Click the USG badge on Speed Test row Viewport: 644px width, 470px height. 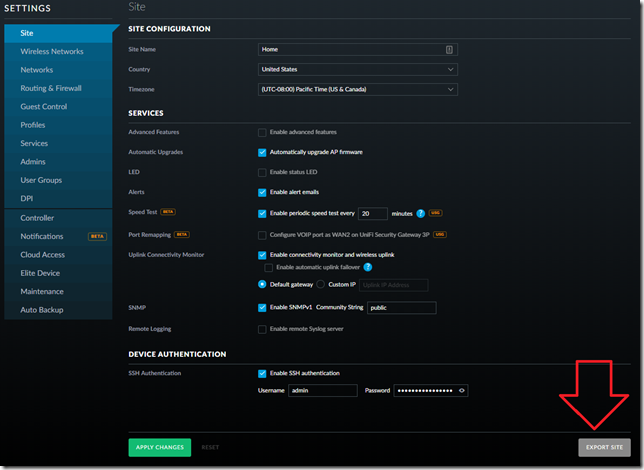click(437, 213)
